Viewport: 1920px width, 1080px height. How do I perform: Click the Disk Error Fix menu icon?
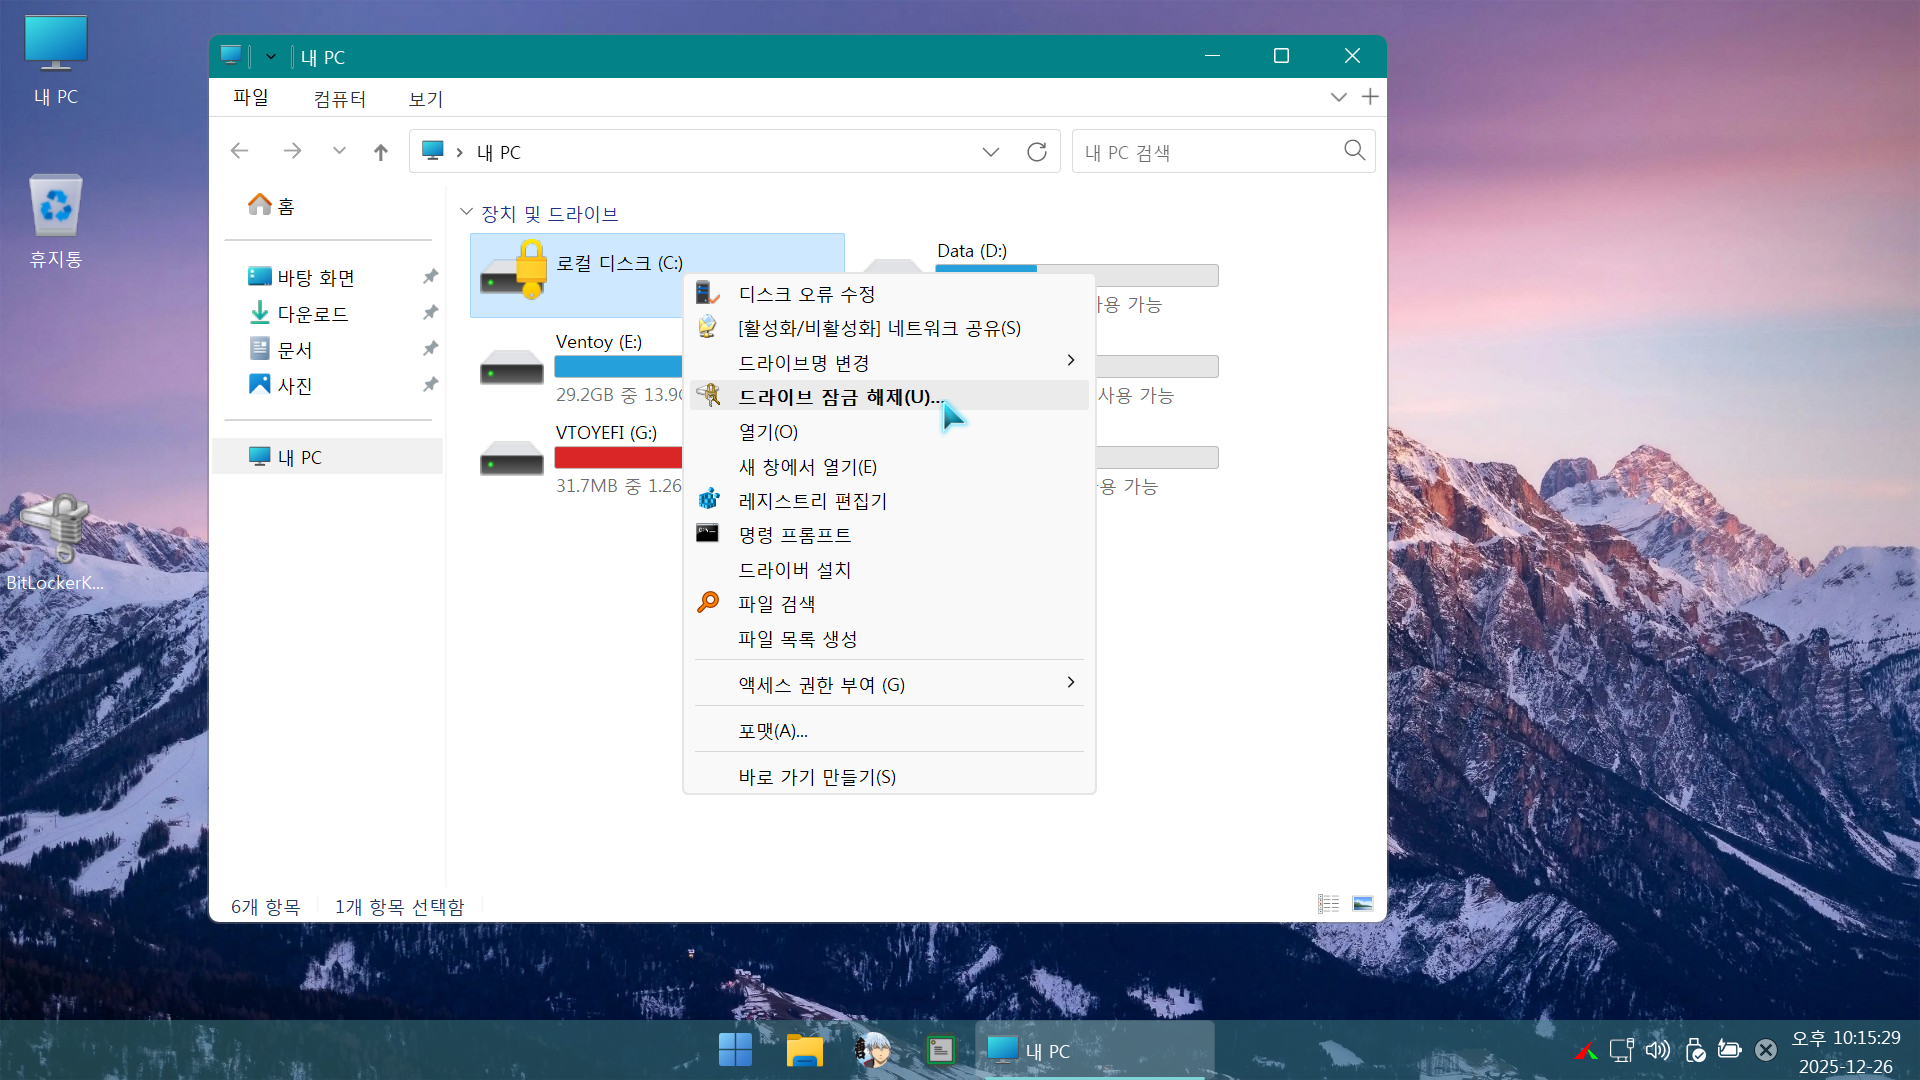pyautogui.click(x=707, y=293)
